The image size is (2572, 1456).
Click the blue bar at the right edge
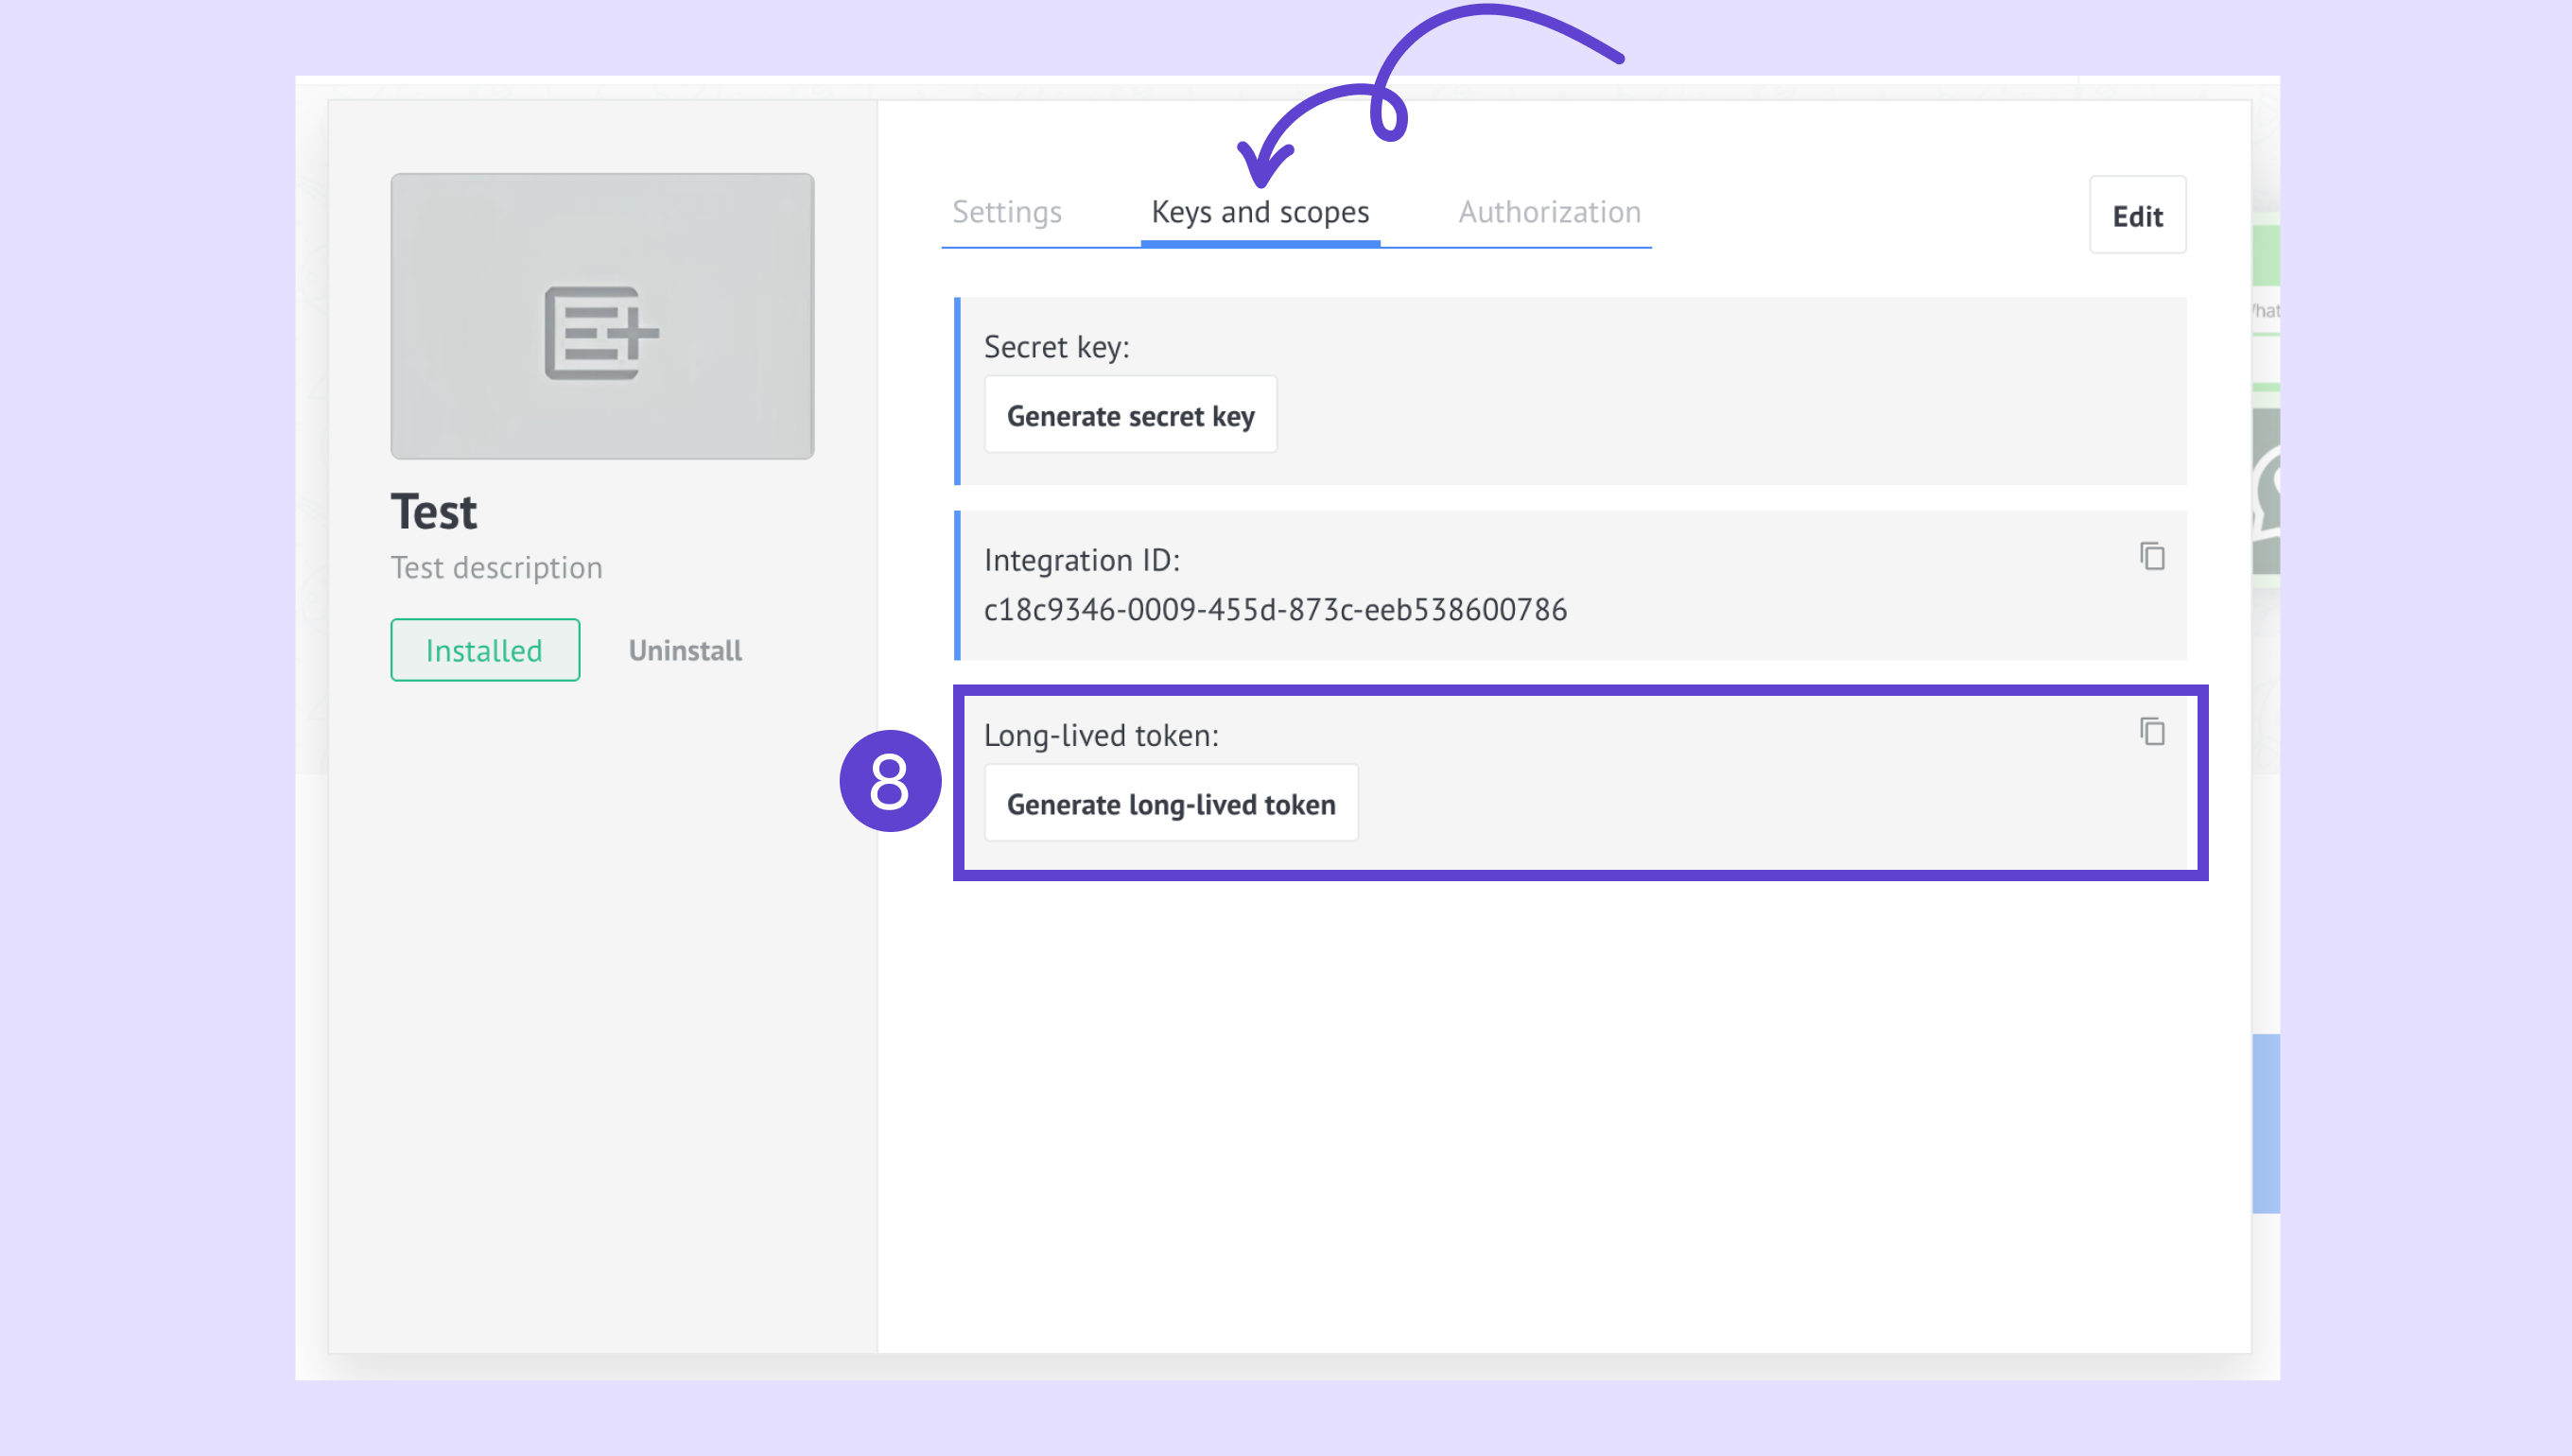2266,1124
